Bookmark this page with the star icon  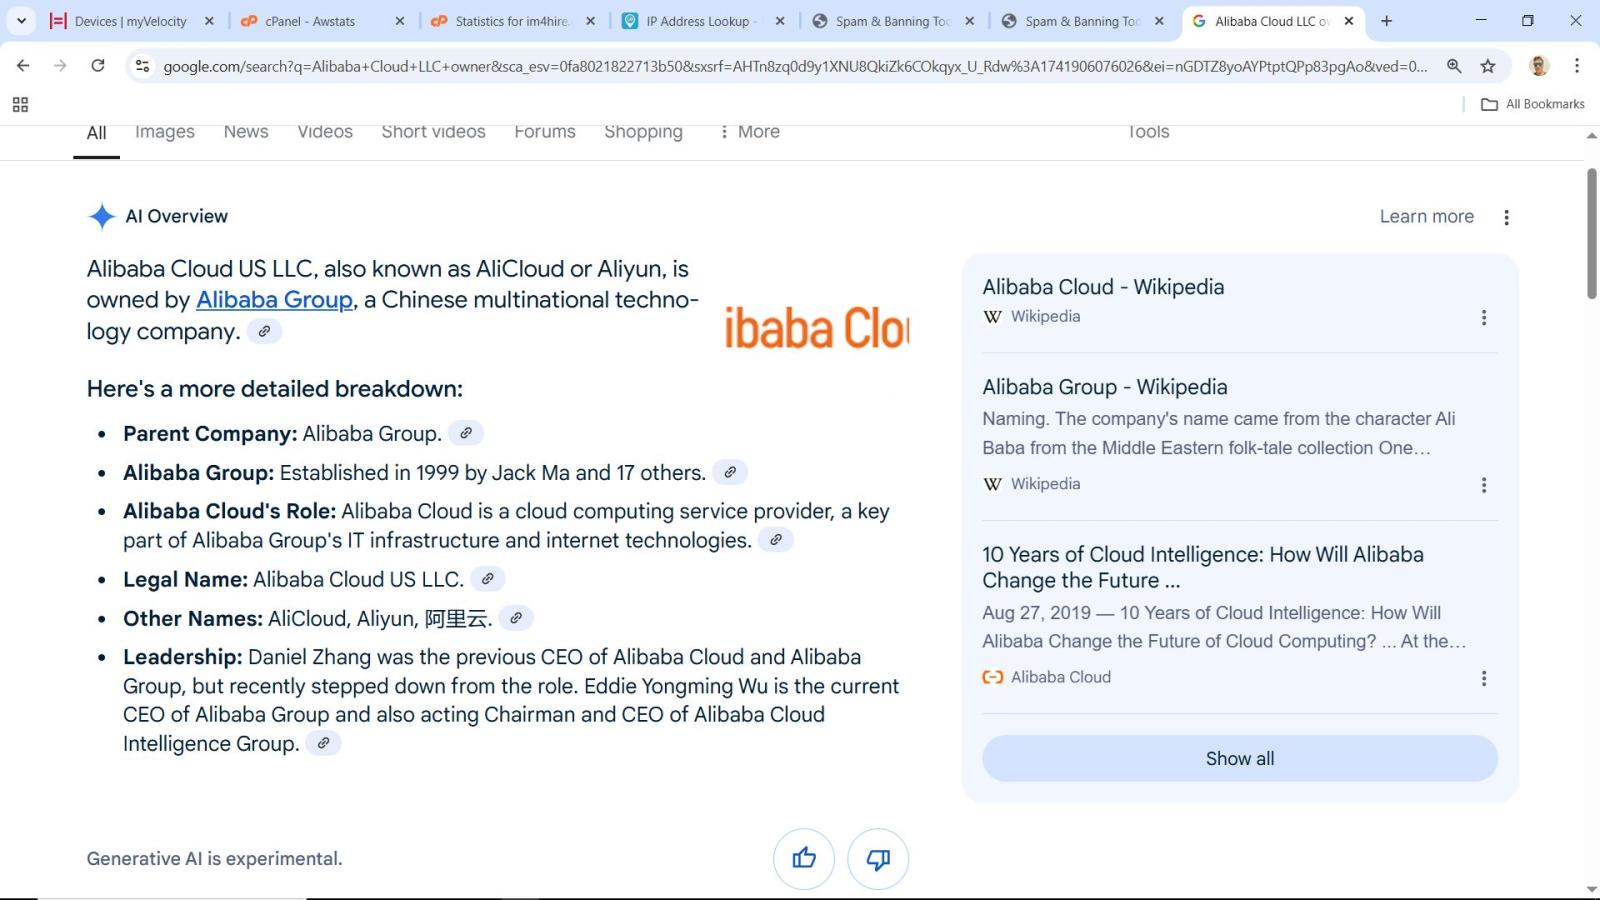coord(1487,66)
